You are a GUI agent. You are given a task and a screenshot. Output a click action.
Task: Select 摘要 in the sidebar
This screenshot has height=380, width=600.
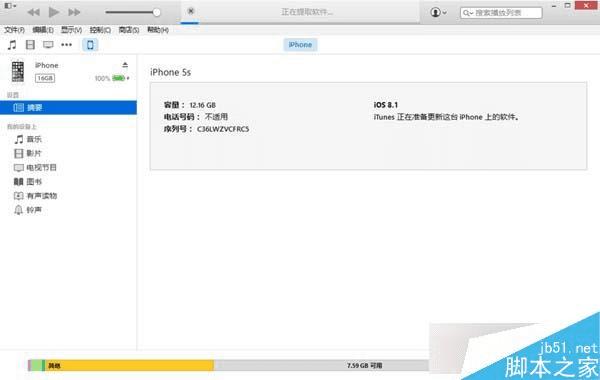[x=68, y=108]
